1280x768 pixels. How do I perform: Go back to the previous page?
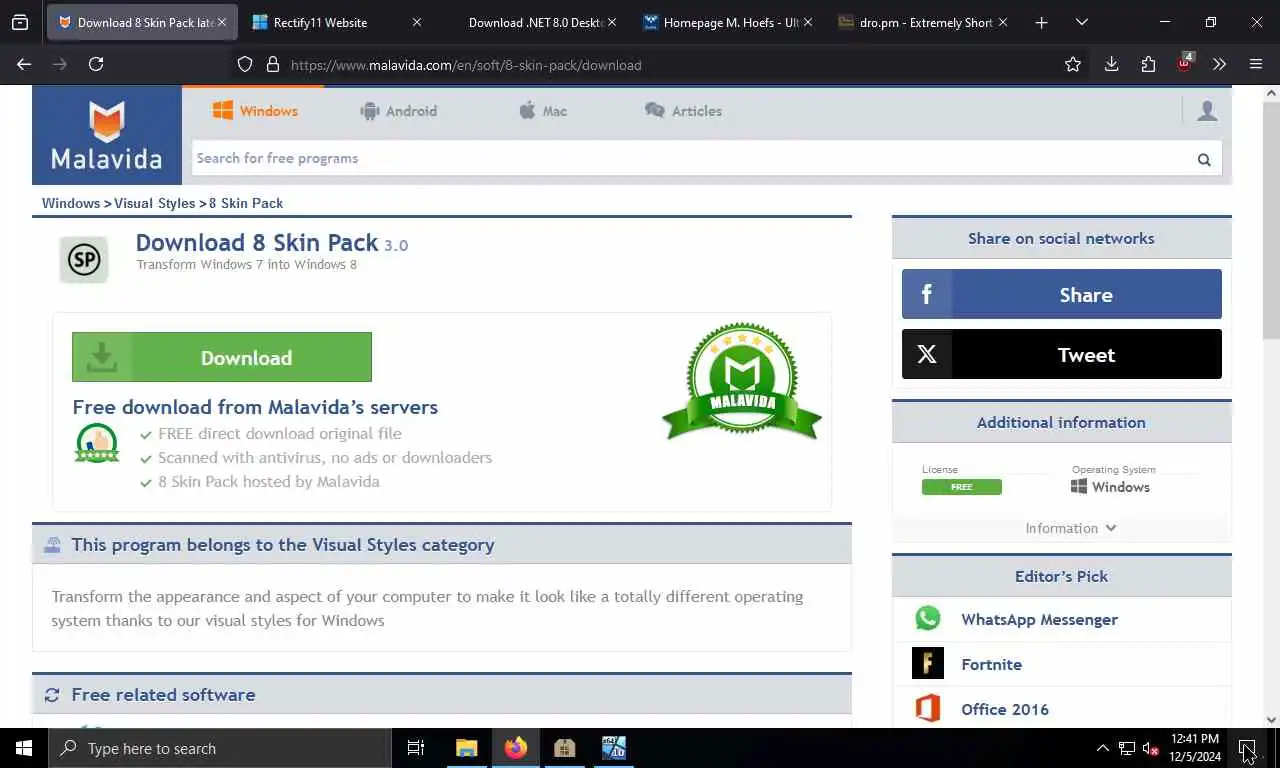click(24, 64)
